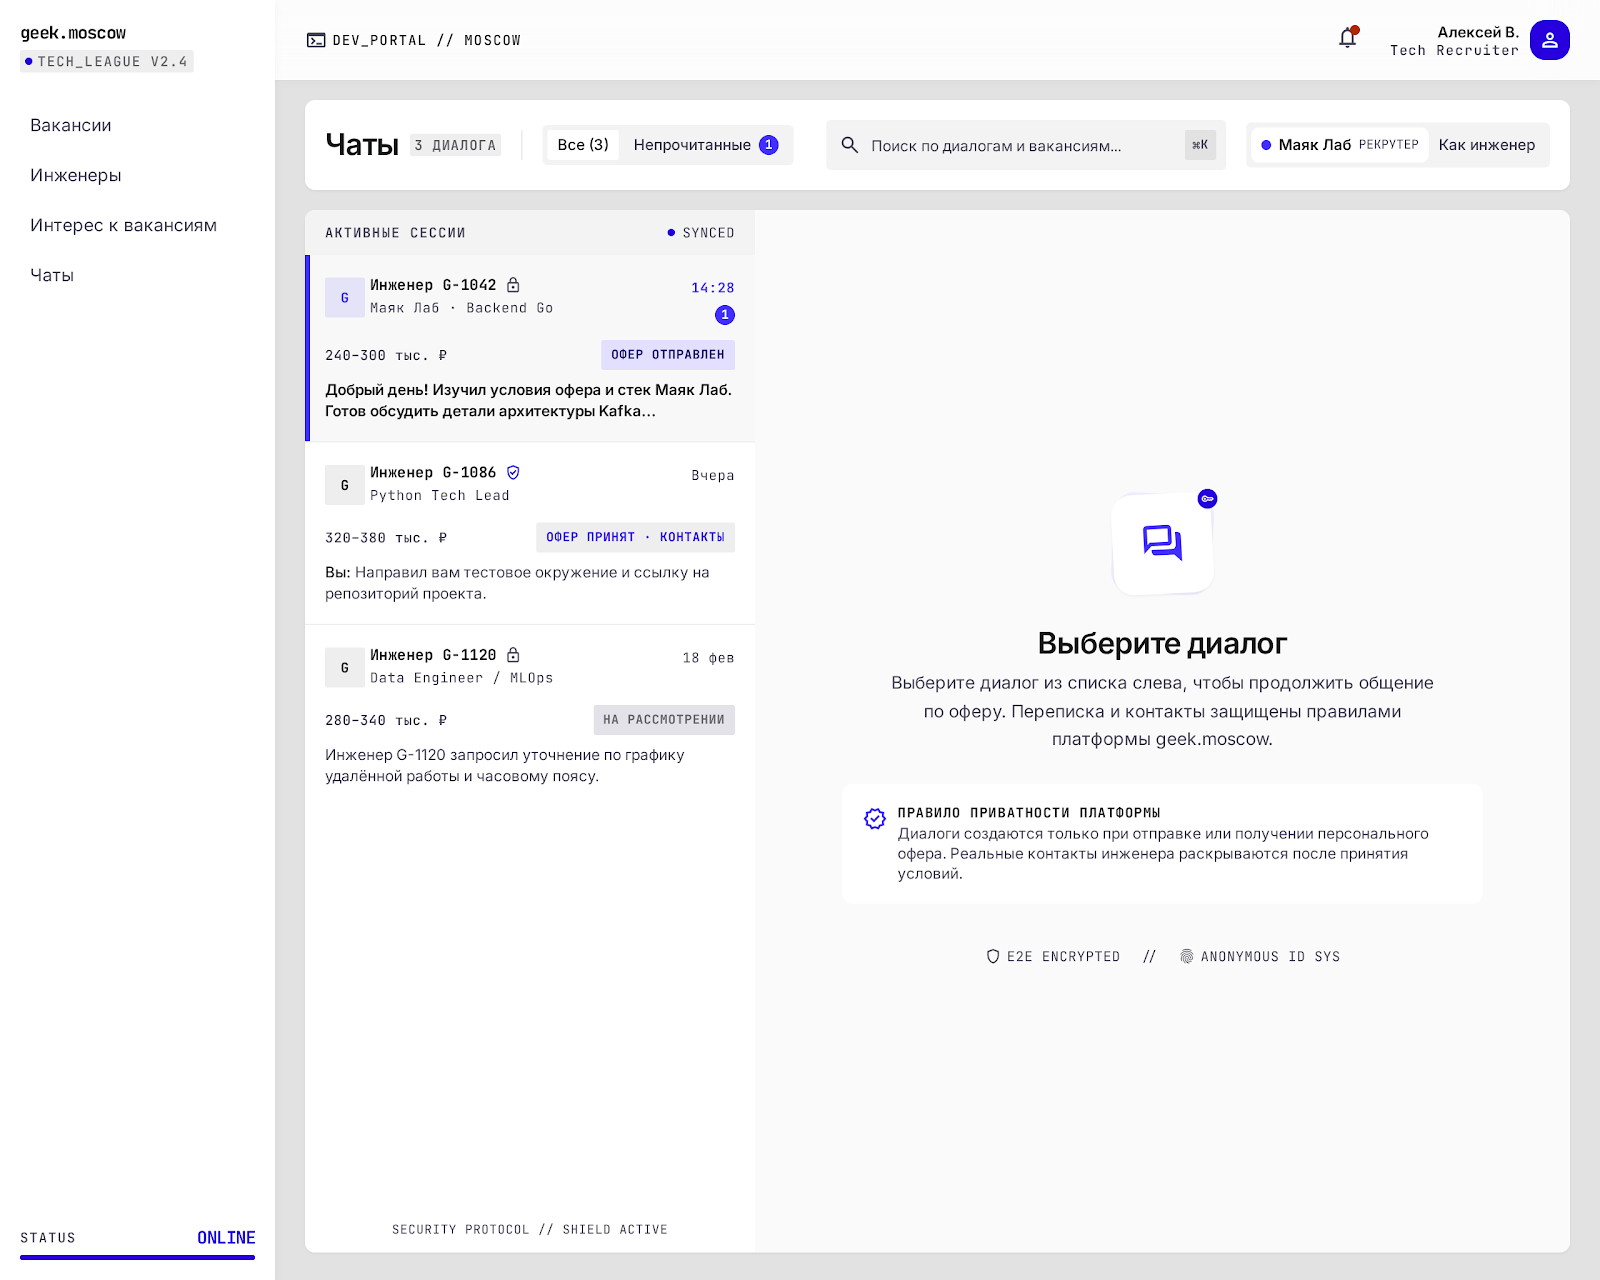Open the user profile avatar

1549,40
